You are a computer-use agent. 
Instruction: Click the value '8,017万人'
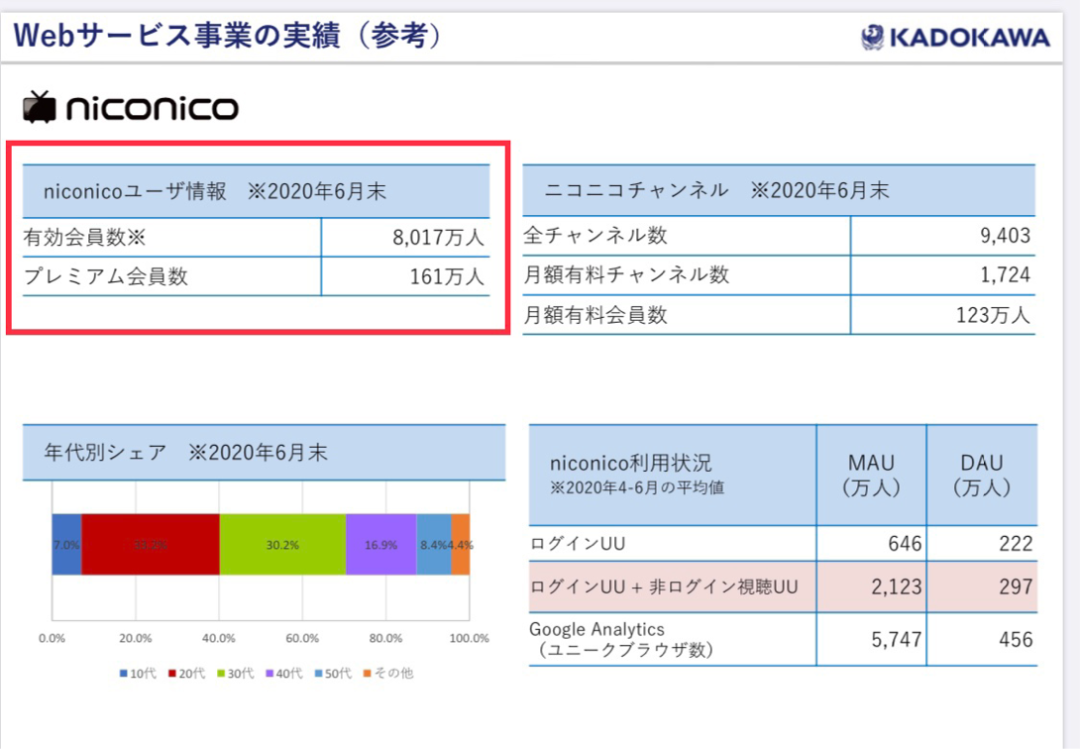[x=438, y=238]
